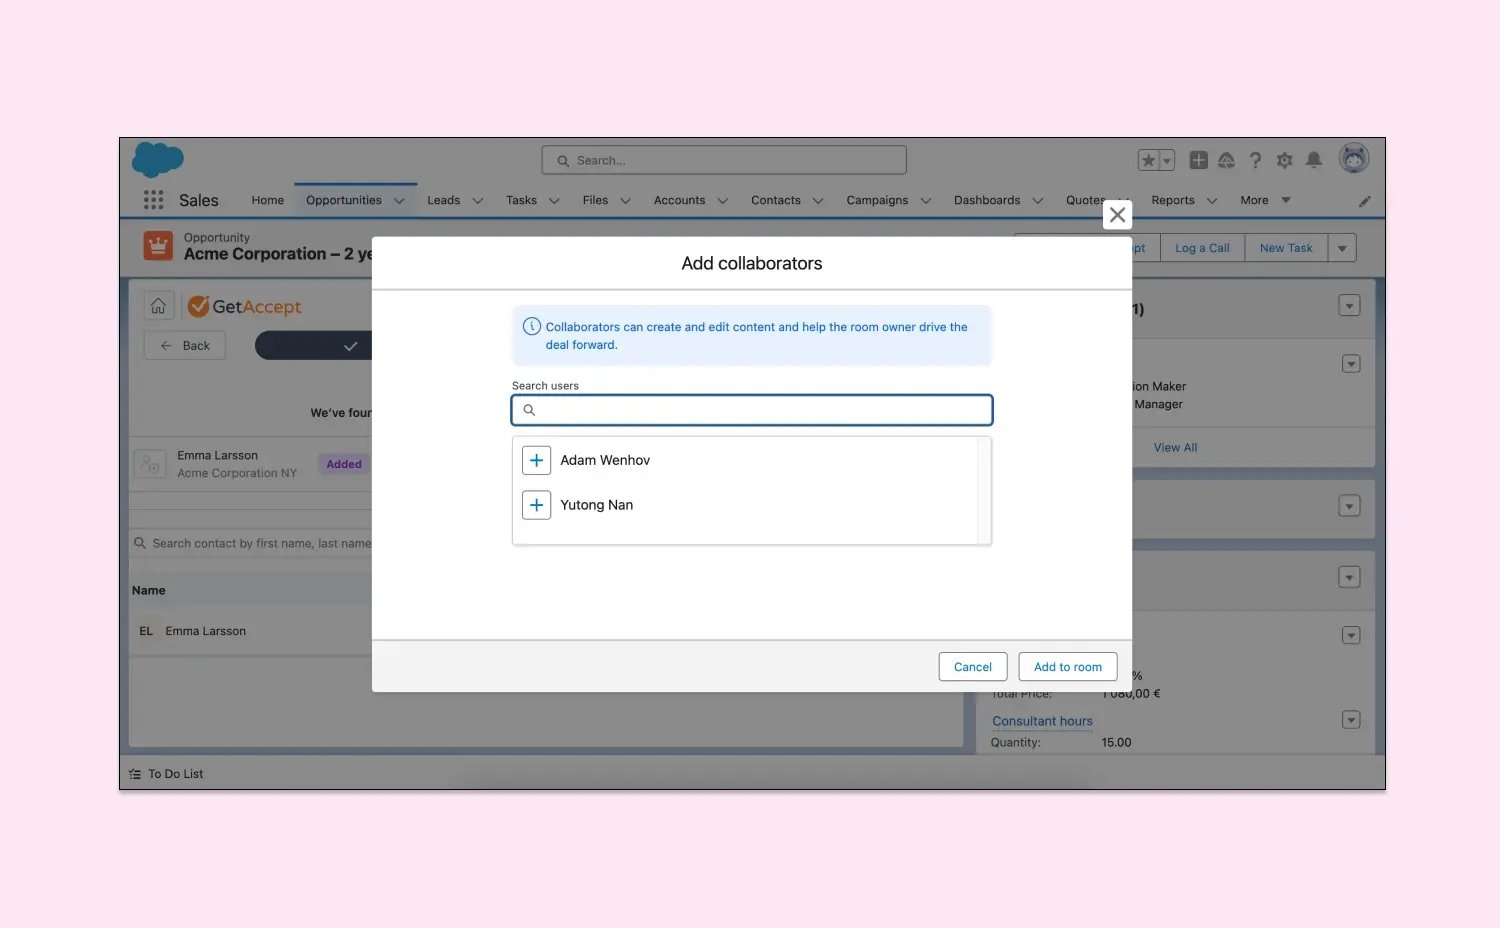This screenshot has width=1500, height=928.
Task: Open the user avatar profile menu
Action: coord(1354,158)
